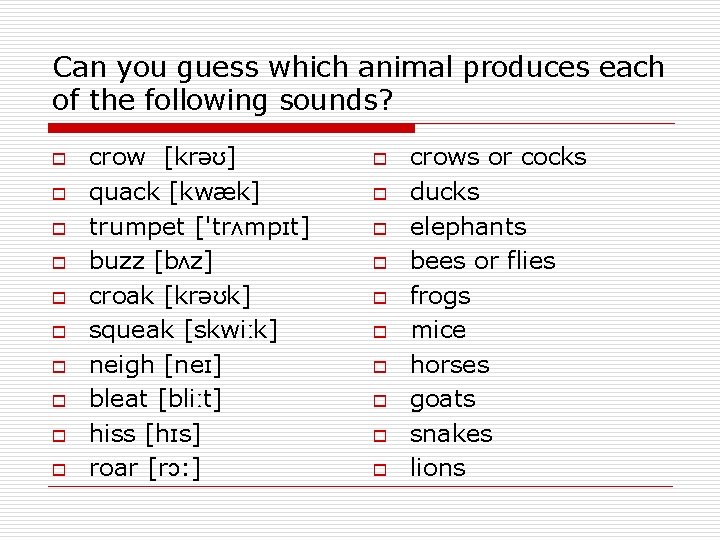720x540 pixels.
Task: Click the square bullet beside buzz
Action: coord(59,264)
